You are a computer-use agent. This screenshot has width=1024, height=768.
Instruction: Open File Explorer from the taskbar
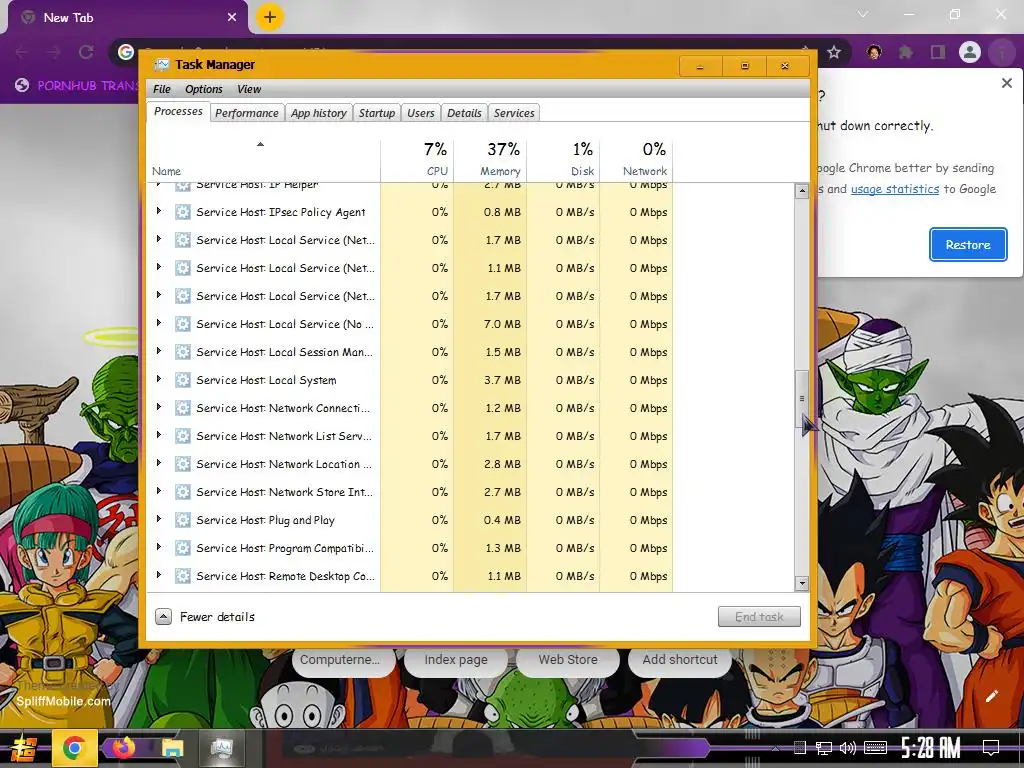point(172,748)
